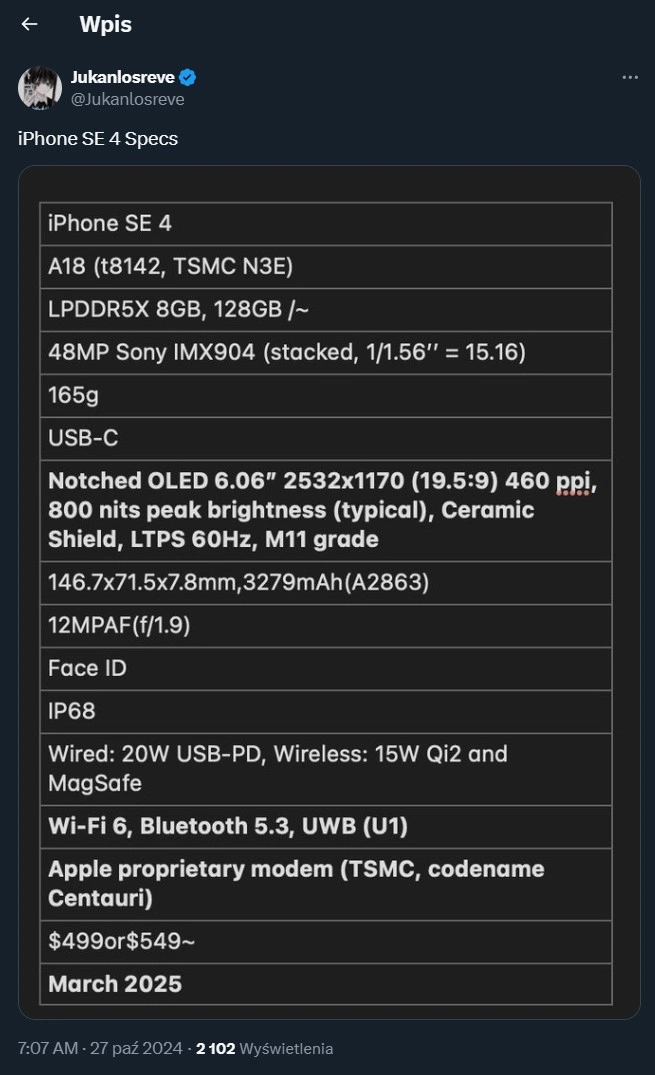The image size is (655, 1075).
Task: Click the 165g weight row
Action: 326,396
